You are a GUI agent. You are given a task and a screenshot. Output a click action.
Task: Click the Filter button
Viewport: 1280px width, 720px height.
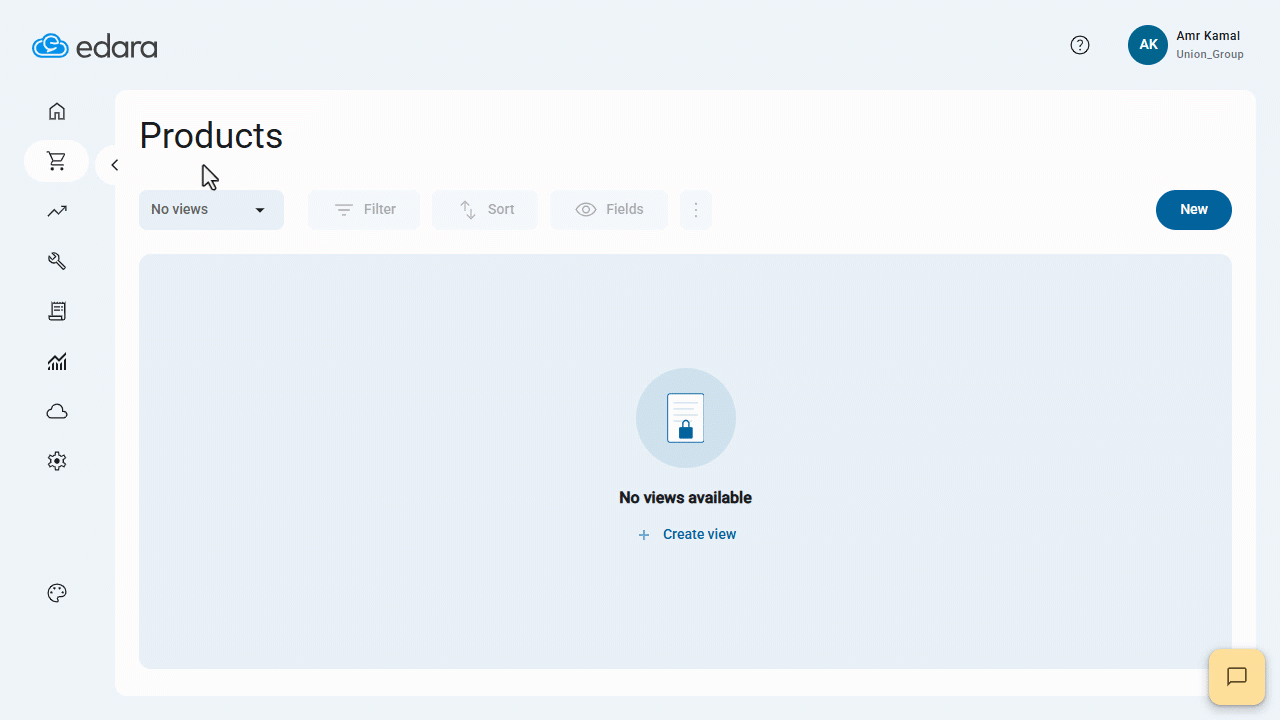[364, 210]
